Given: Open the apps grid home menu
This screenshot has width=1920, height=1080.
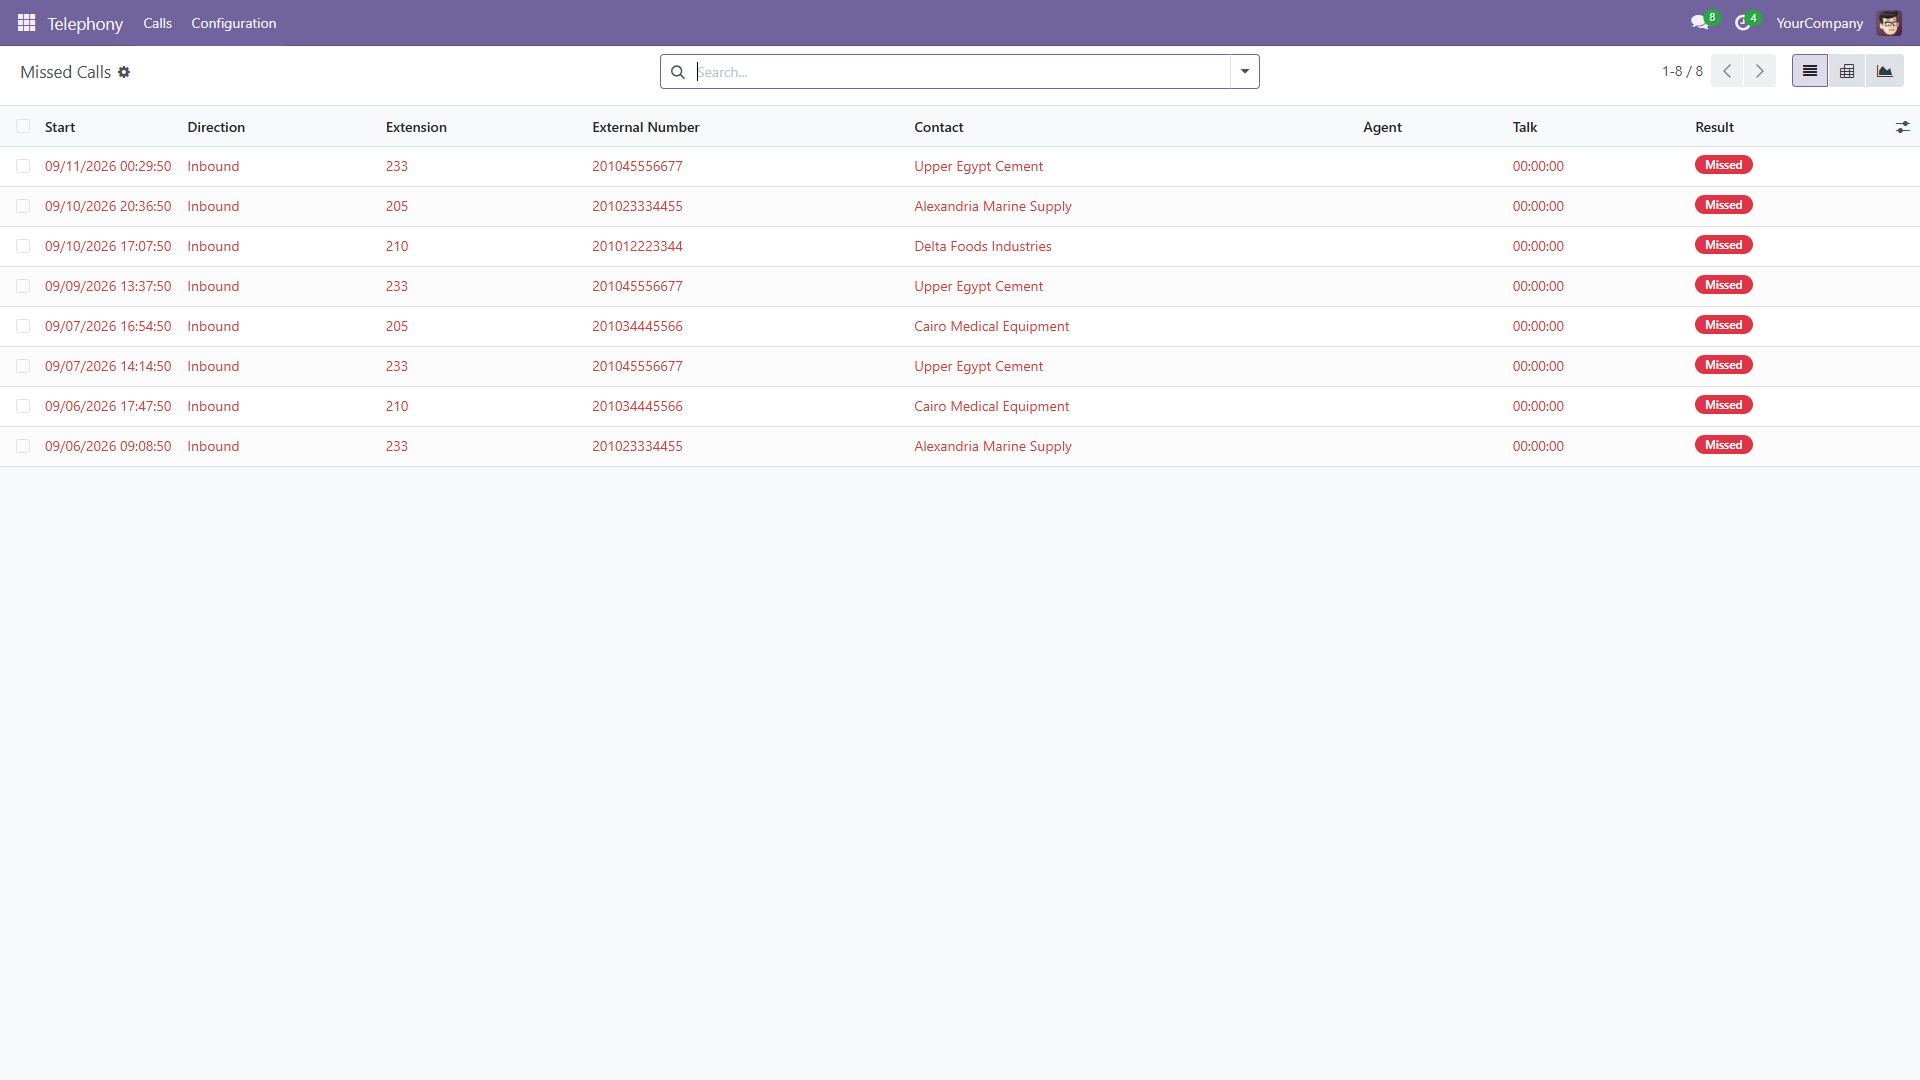Looking at the screenshot, I should (26, 22).
